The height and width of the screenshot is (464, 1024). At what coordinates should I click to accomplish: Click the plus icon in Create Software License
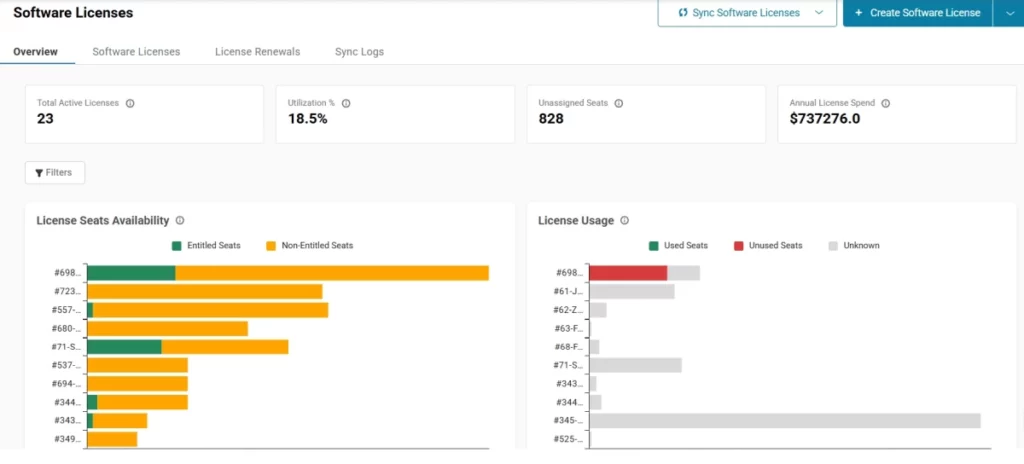pos(858,13)
